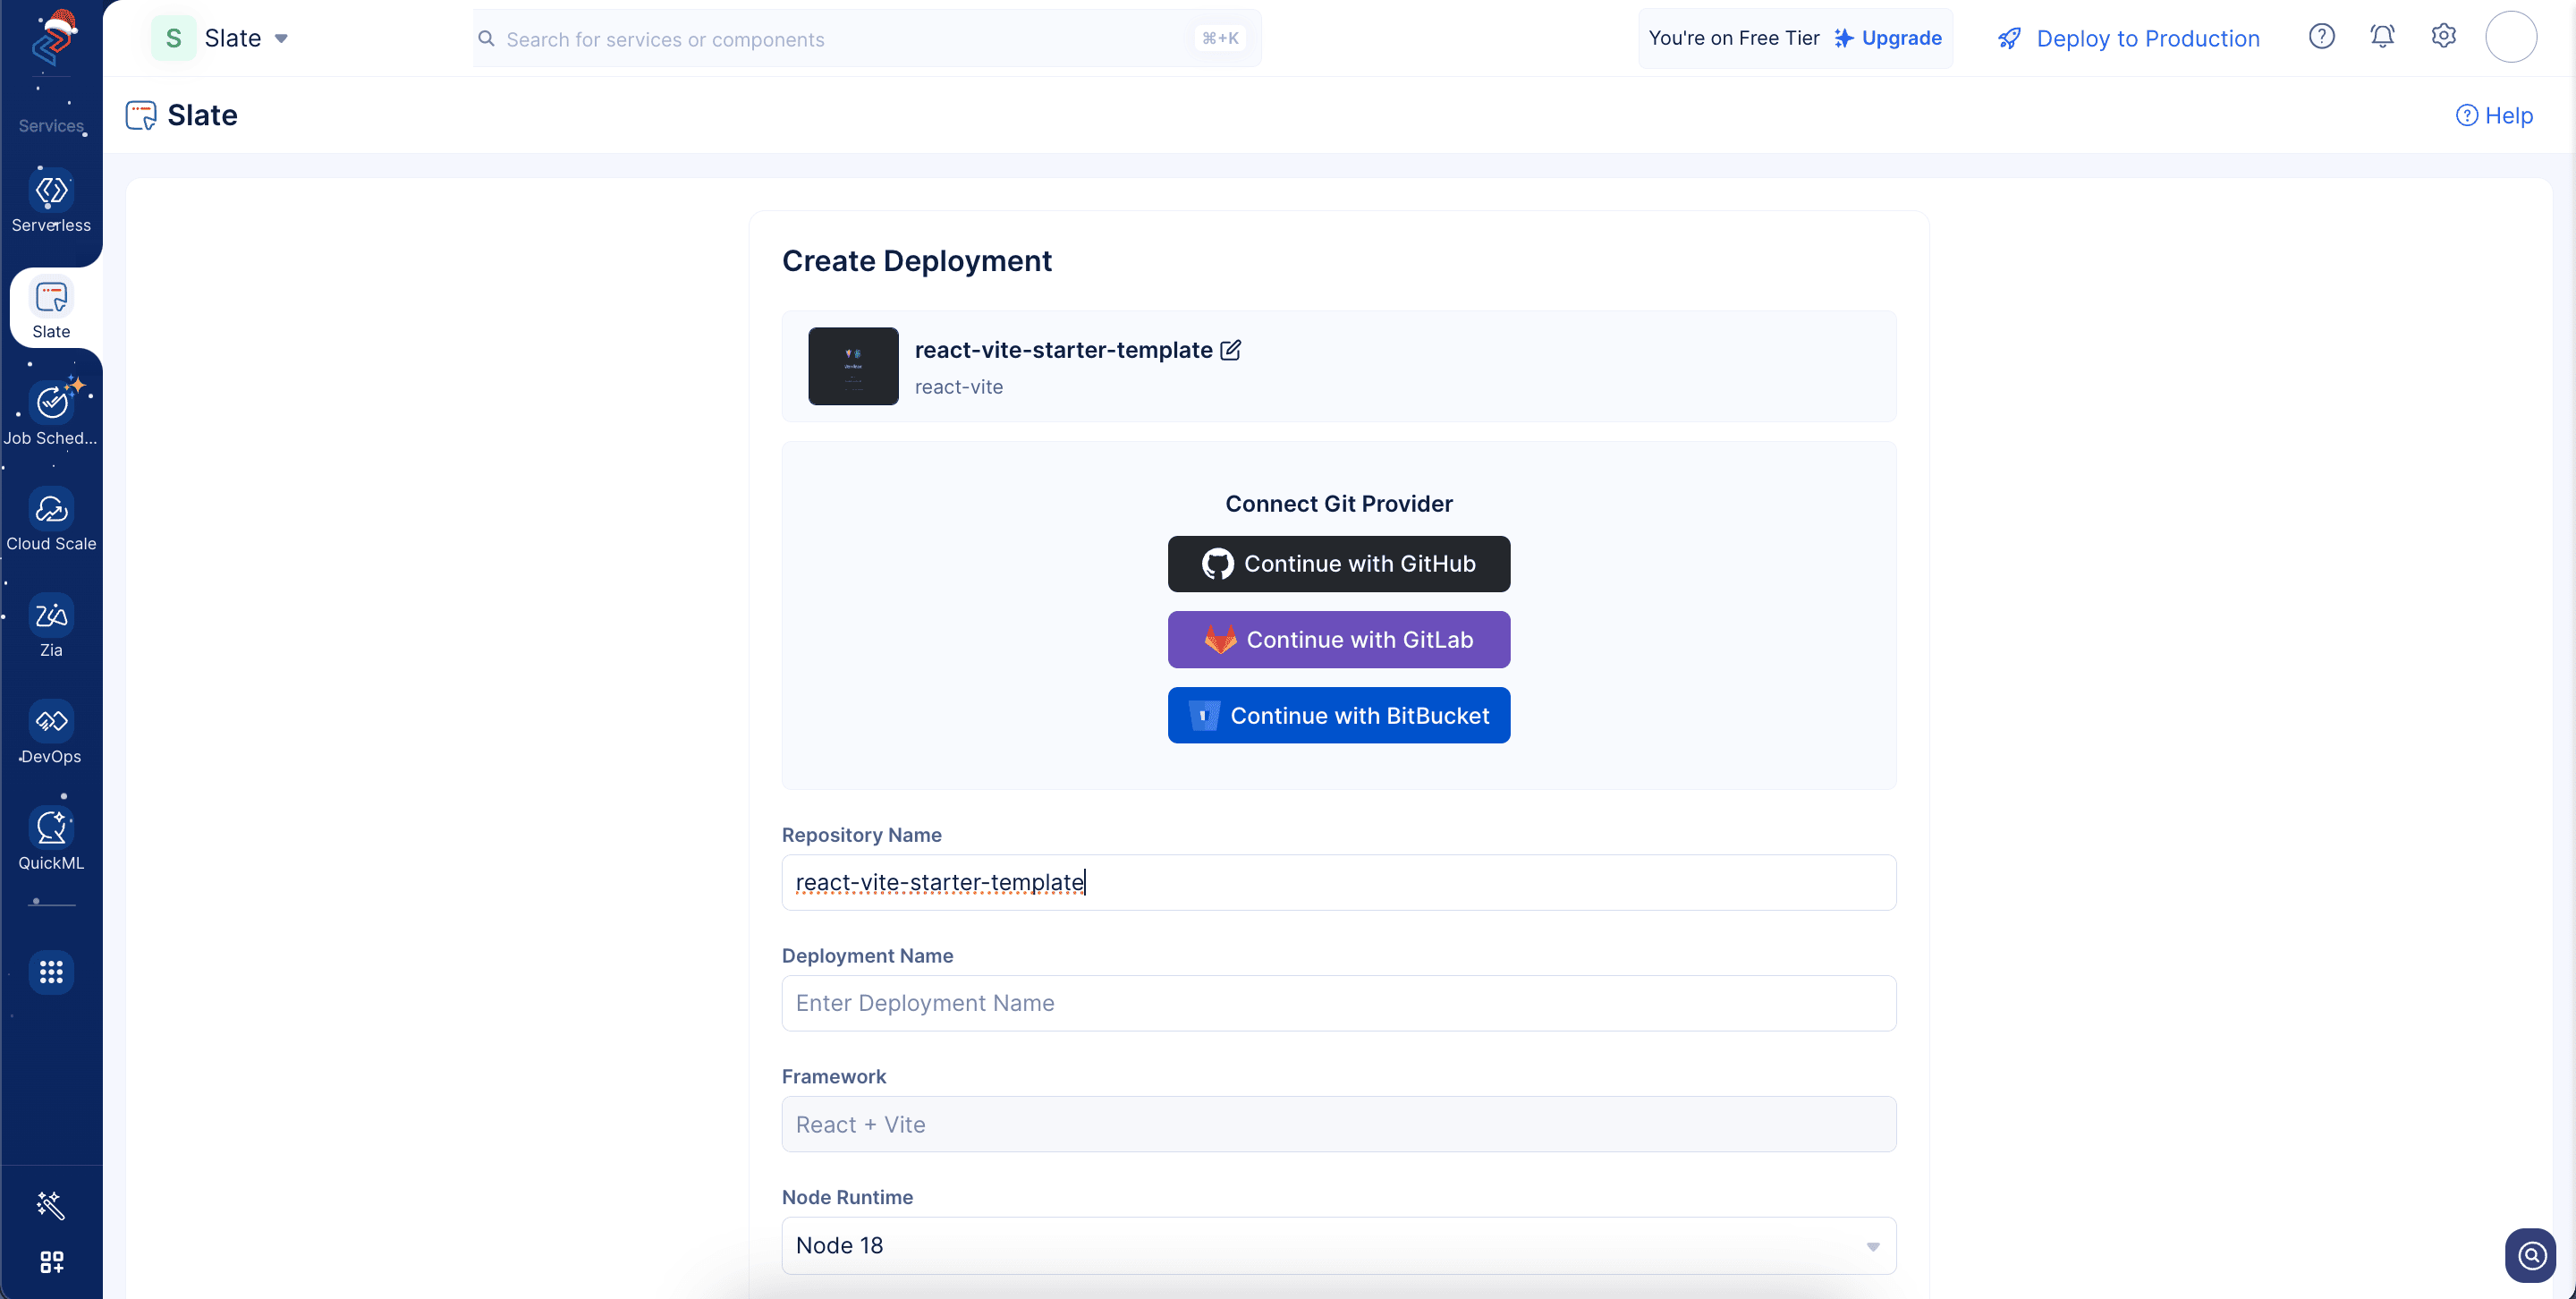The width and height of the screenshot is (2576, 1299).
Task: Open the Help link
Action: tap(2494, 116)
